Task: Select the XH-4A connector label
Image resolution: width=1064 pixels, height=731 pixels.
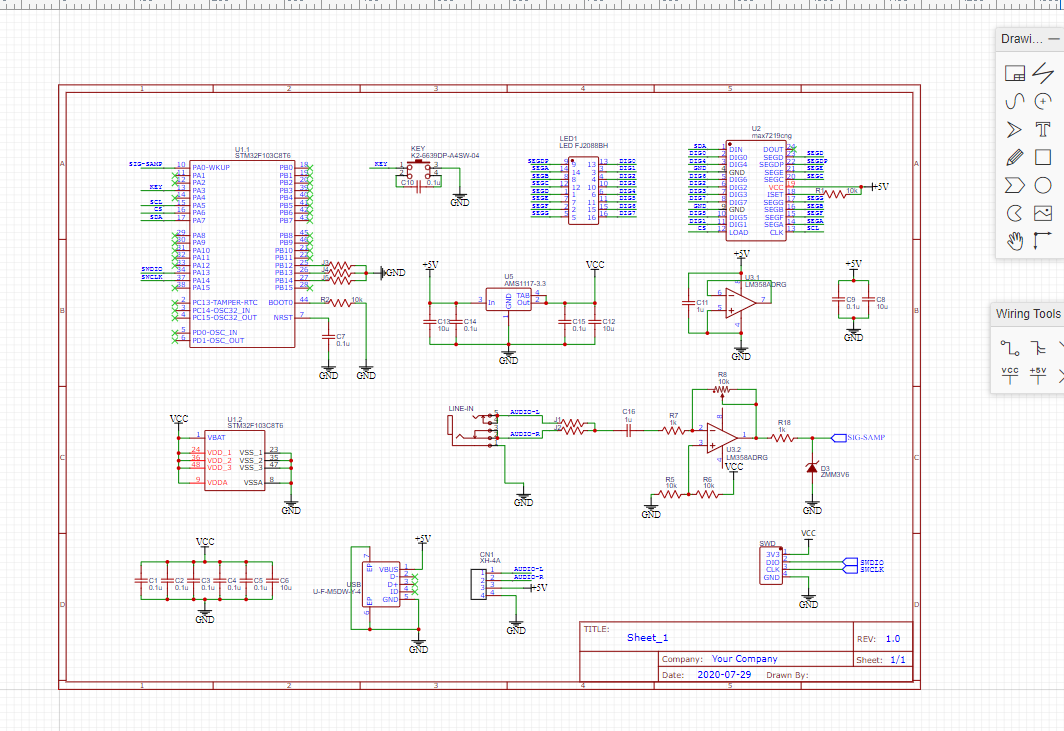Action: tap(490, 561)
